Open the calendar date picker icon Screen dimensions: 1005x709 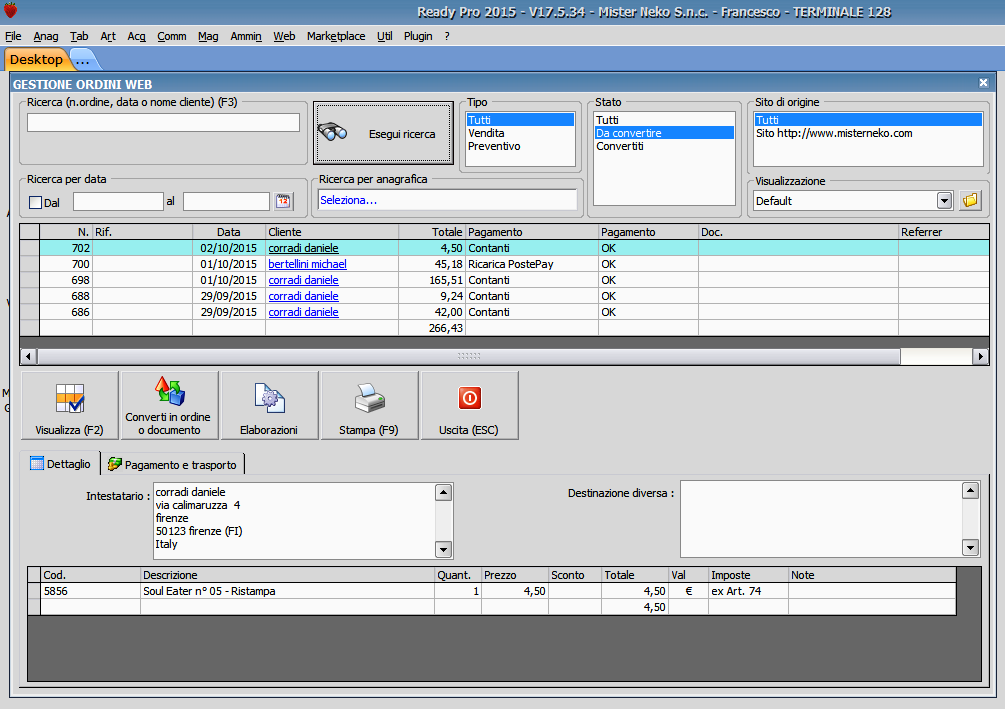click(283, 201)
